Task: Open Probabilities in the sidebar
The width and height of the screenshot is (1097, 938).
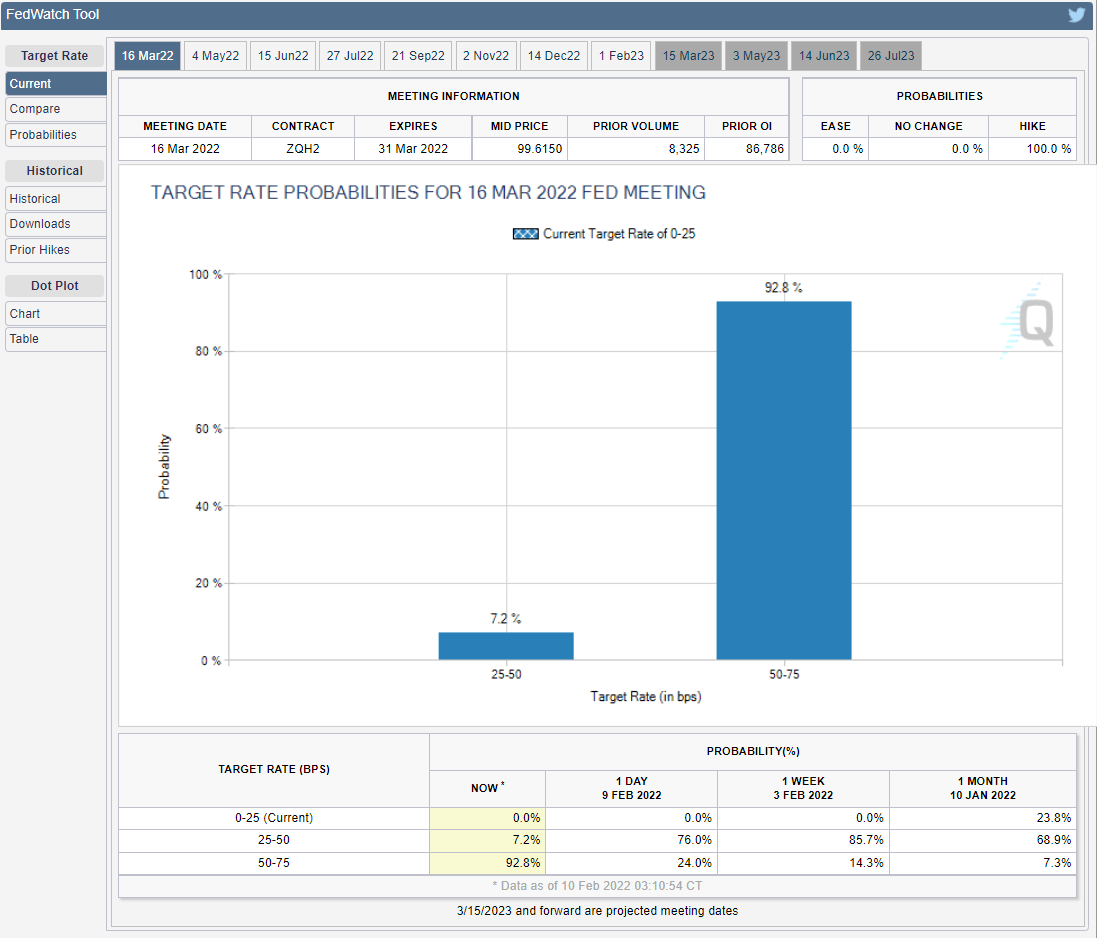Action: pyautogui.click(x=55, y=135)
